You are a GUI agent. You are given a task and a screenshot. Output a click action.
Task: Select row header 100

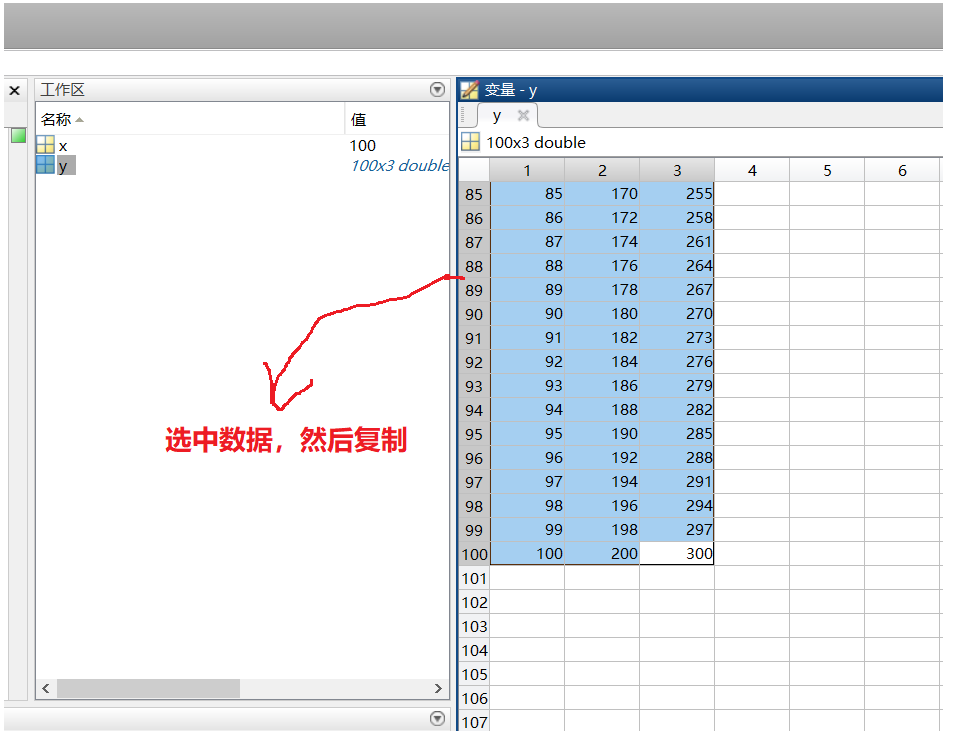474,554
